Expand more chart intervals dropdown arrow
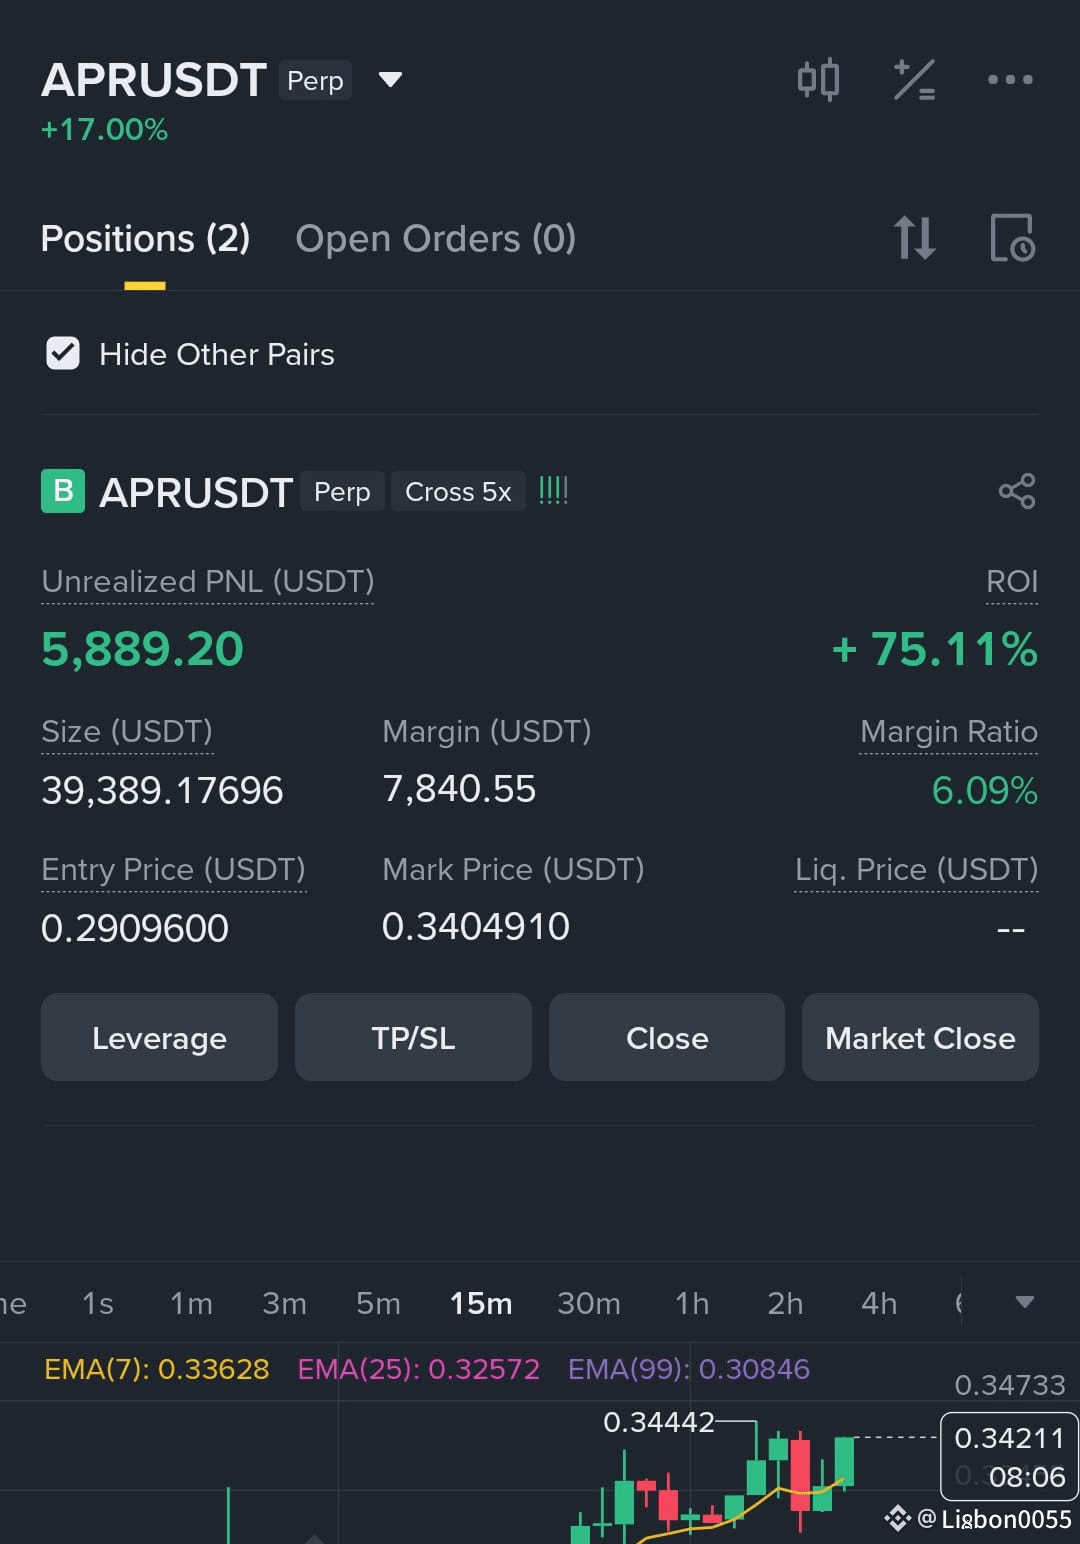1080x1544 pixels. pyautogui.click(x=1024, y=1302)
